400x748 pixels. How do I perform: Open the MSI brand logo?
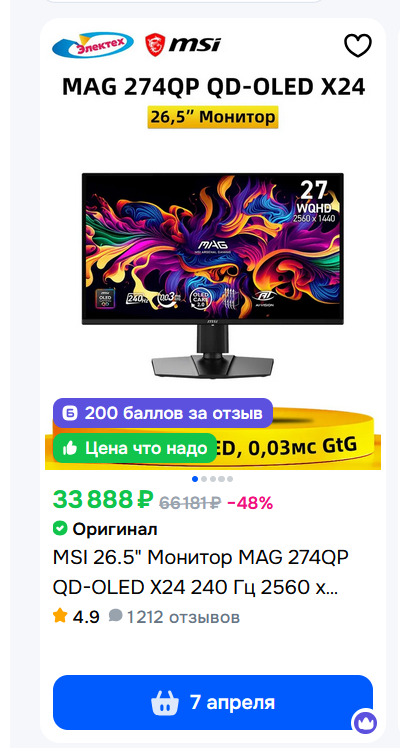click(183, 45)
